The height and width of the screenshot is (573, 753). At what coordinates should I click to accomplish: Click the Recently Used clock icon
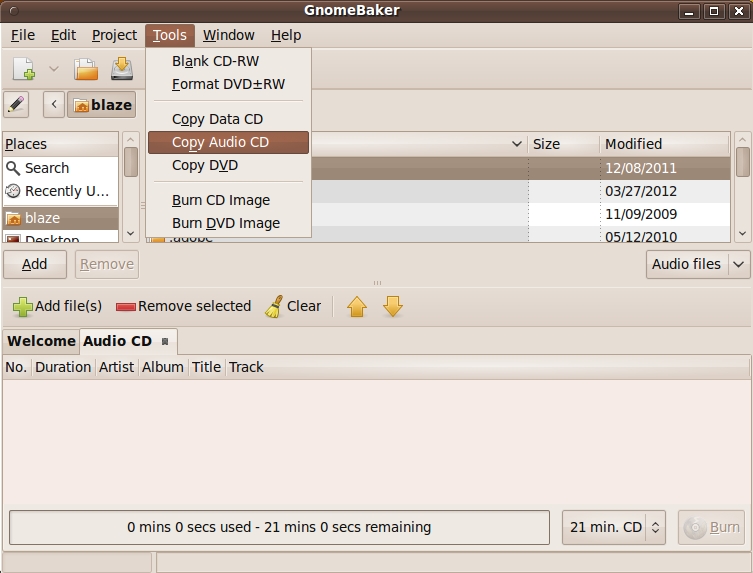click(13, 191)
